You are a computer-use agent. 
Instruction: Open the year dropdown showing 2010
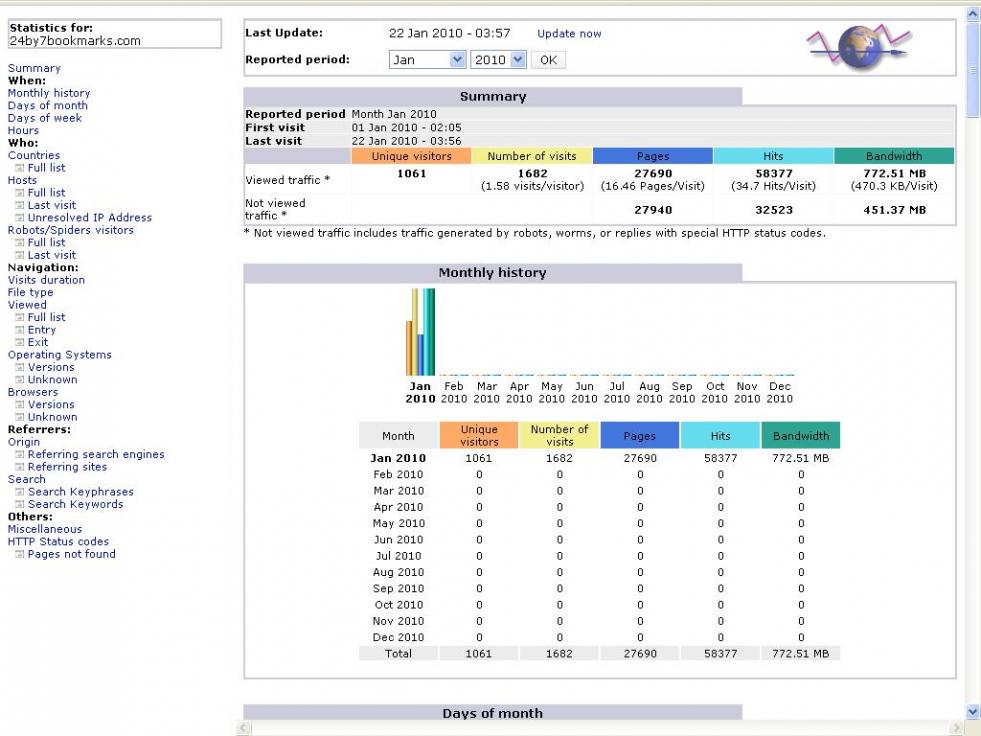point(498,60)
